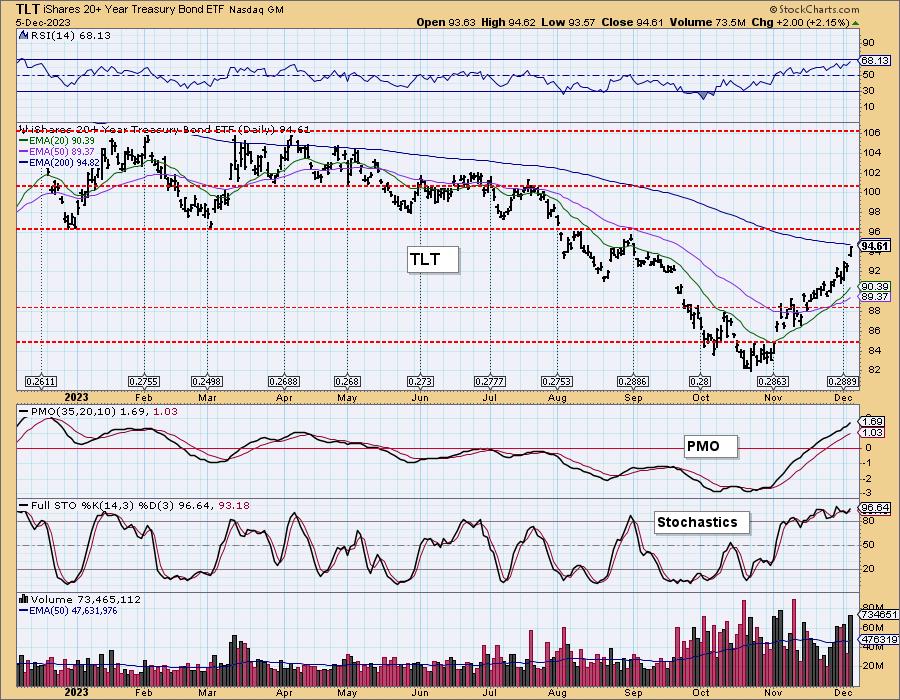The image size is (900, 700).
Task: Click the TLT ticker symbol in the header
Action: tap(28, 9)
